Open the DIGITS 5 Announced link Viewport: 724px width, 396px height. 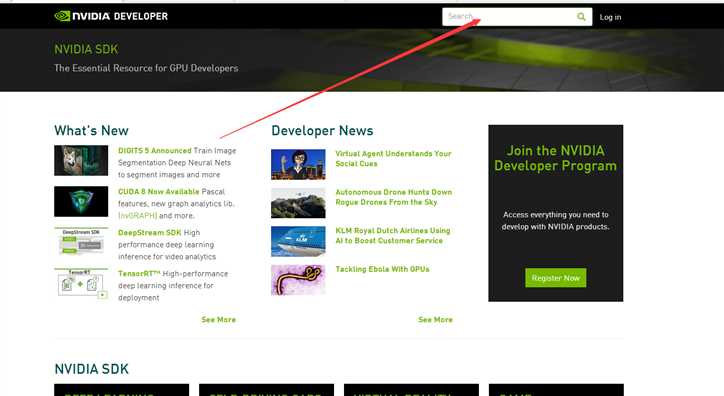pos(155,150)
